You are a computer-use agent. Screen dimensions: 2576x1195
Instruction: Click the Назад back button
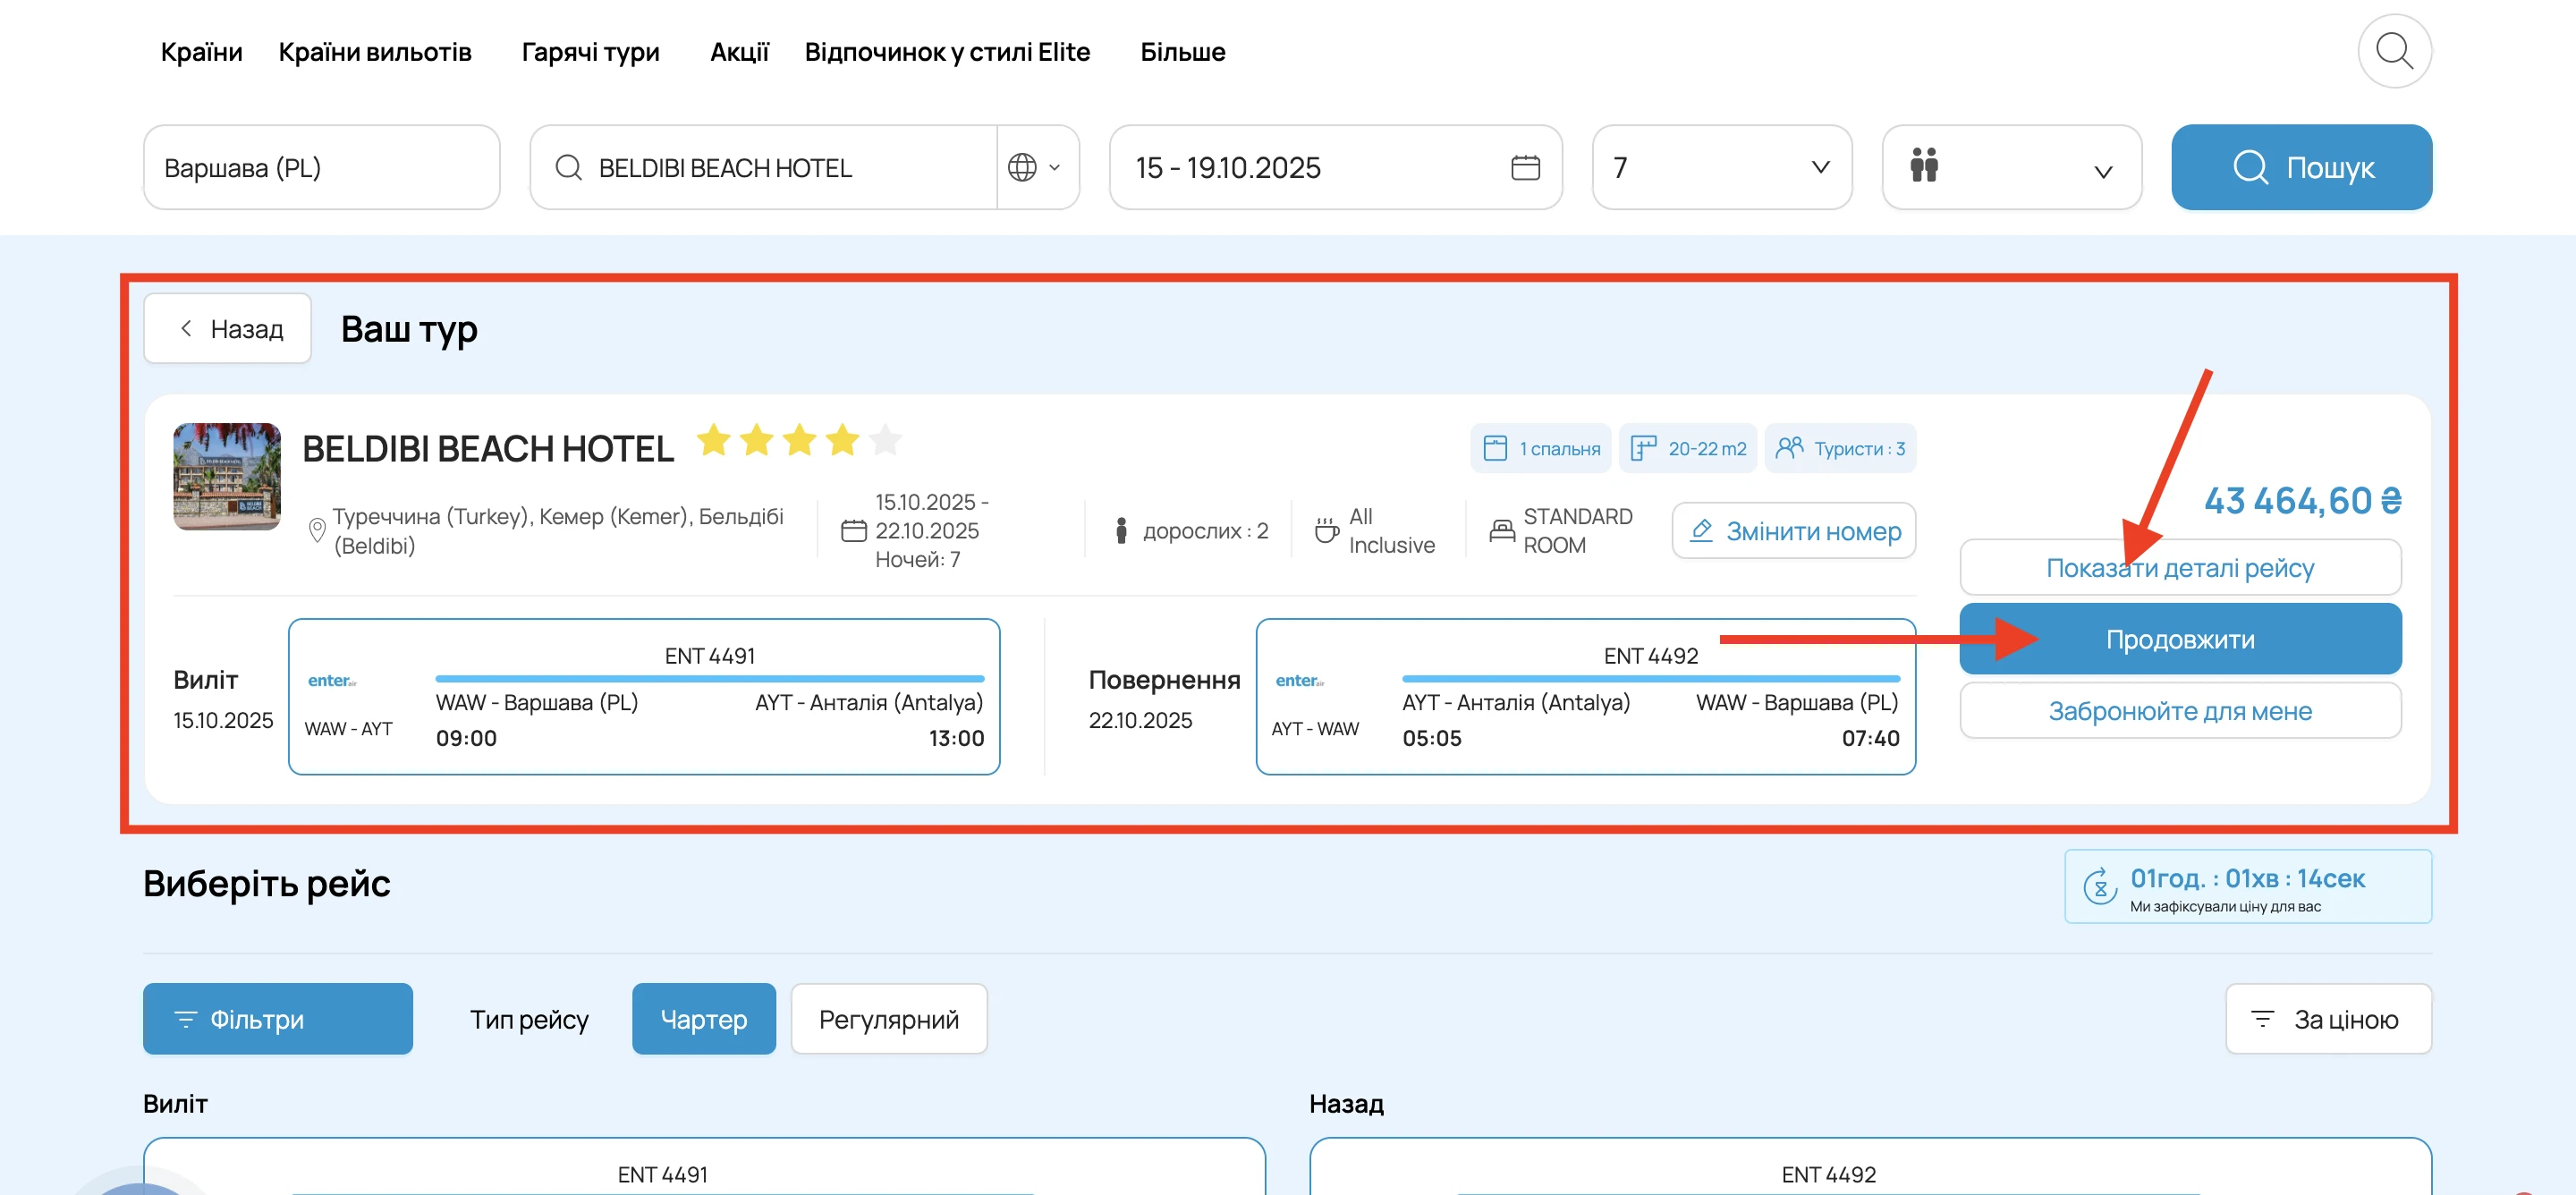click(228, 328)
